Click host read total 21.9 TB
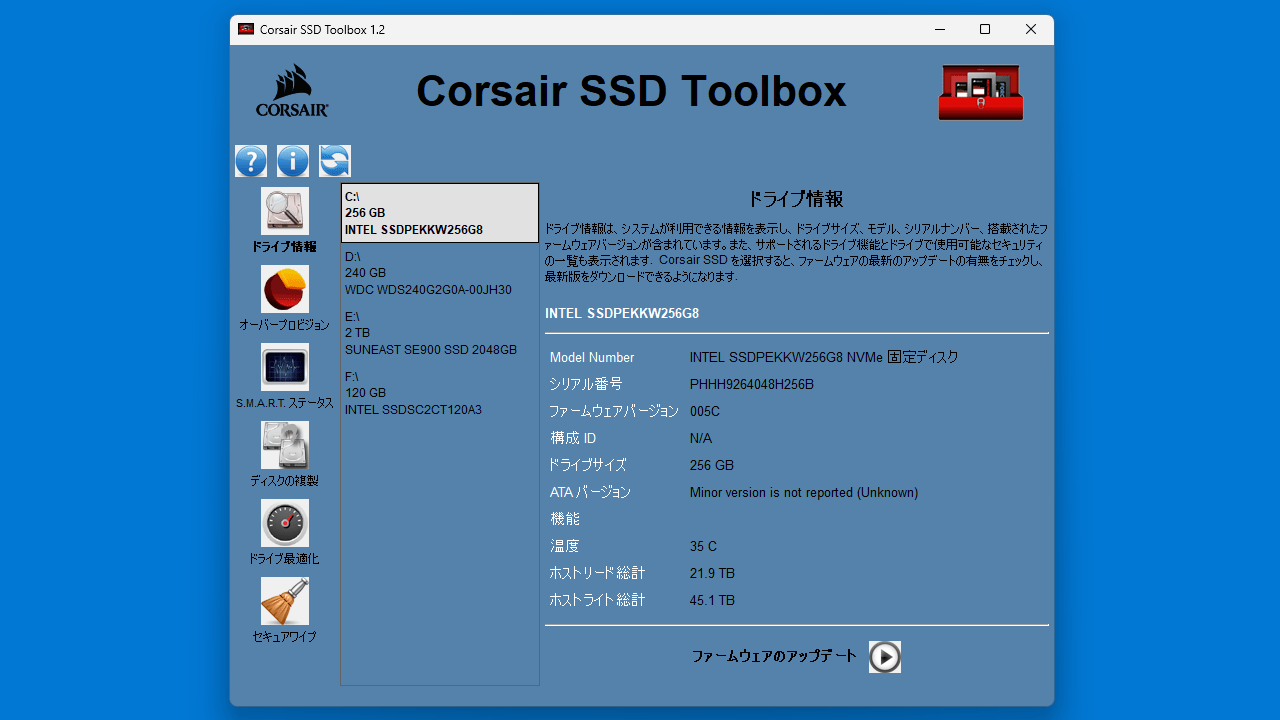The height and width of the screenshot is (720, 1280). click(712, 573)
